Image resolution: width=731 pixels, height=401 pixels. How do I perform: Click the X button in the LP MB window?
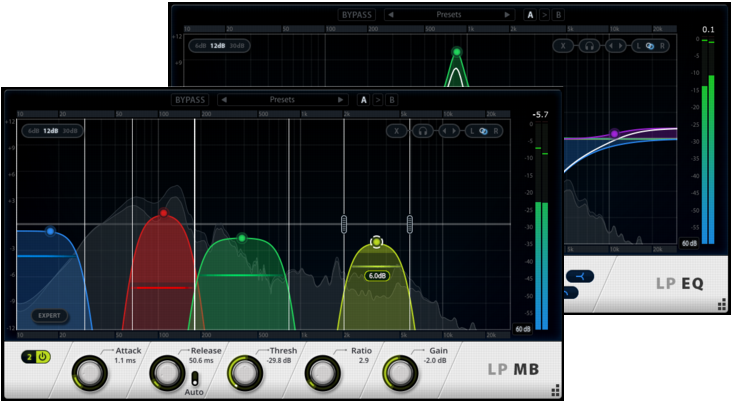[x=397, y=131]
